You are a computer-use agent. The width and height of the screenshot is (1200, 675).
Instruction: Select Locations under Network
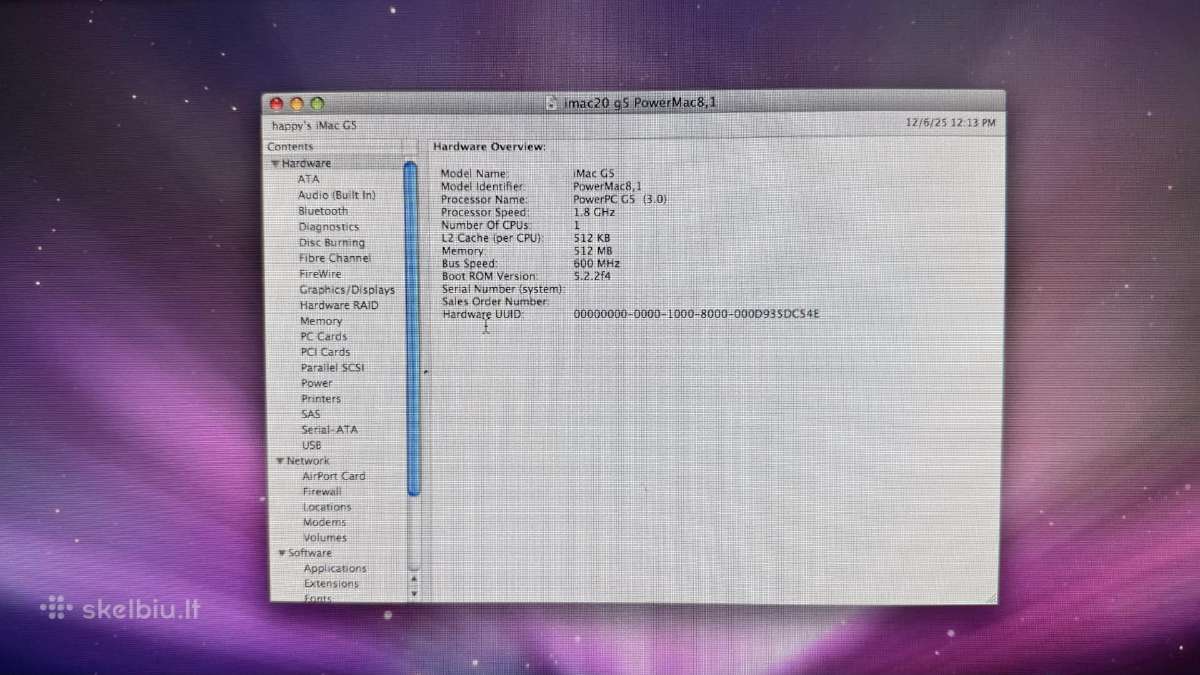327,507
